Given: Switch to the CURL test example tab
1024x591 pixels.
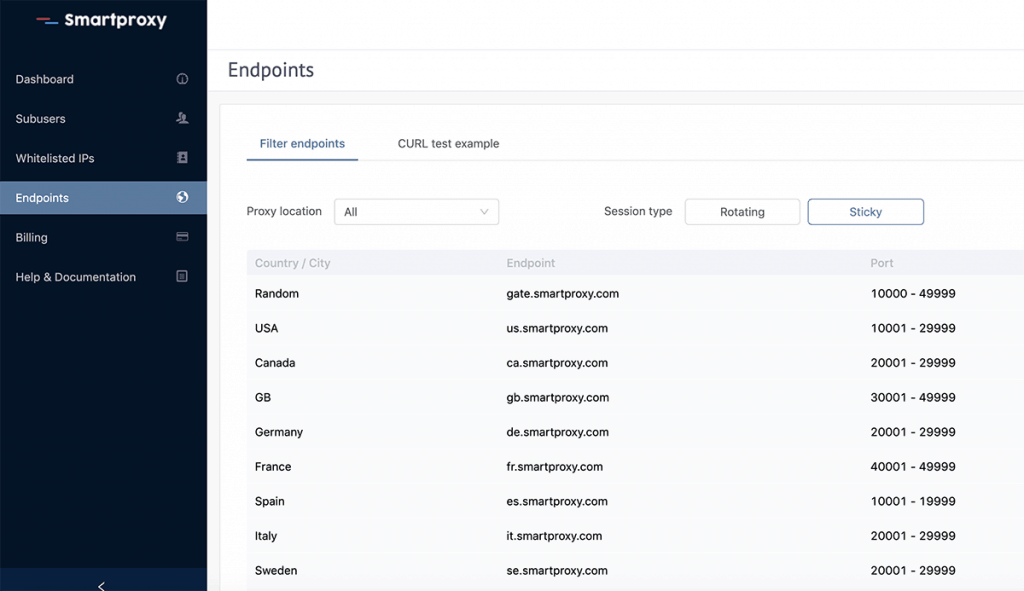Looking at the screenshot, I should point(448,143).
